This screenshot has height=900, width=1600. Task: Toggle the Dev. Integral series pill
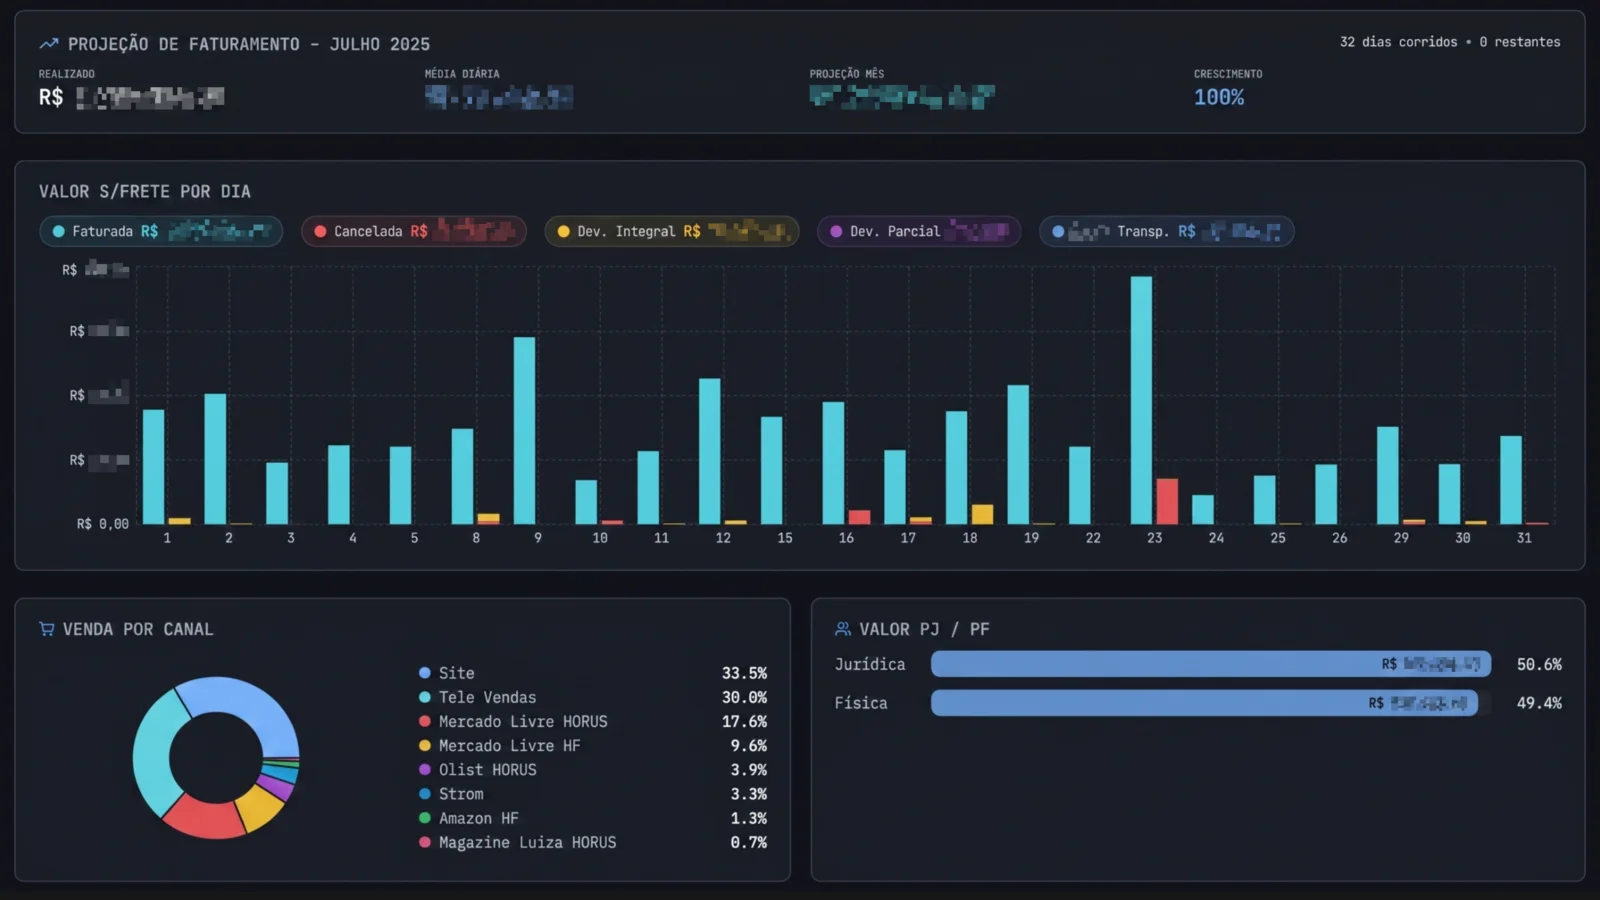pos(672,231)
